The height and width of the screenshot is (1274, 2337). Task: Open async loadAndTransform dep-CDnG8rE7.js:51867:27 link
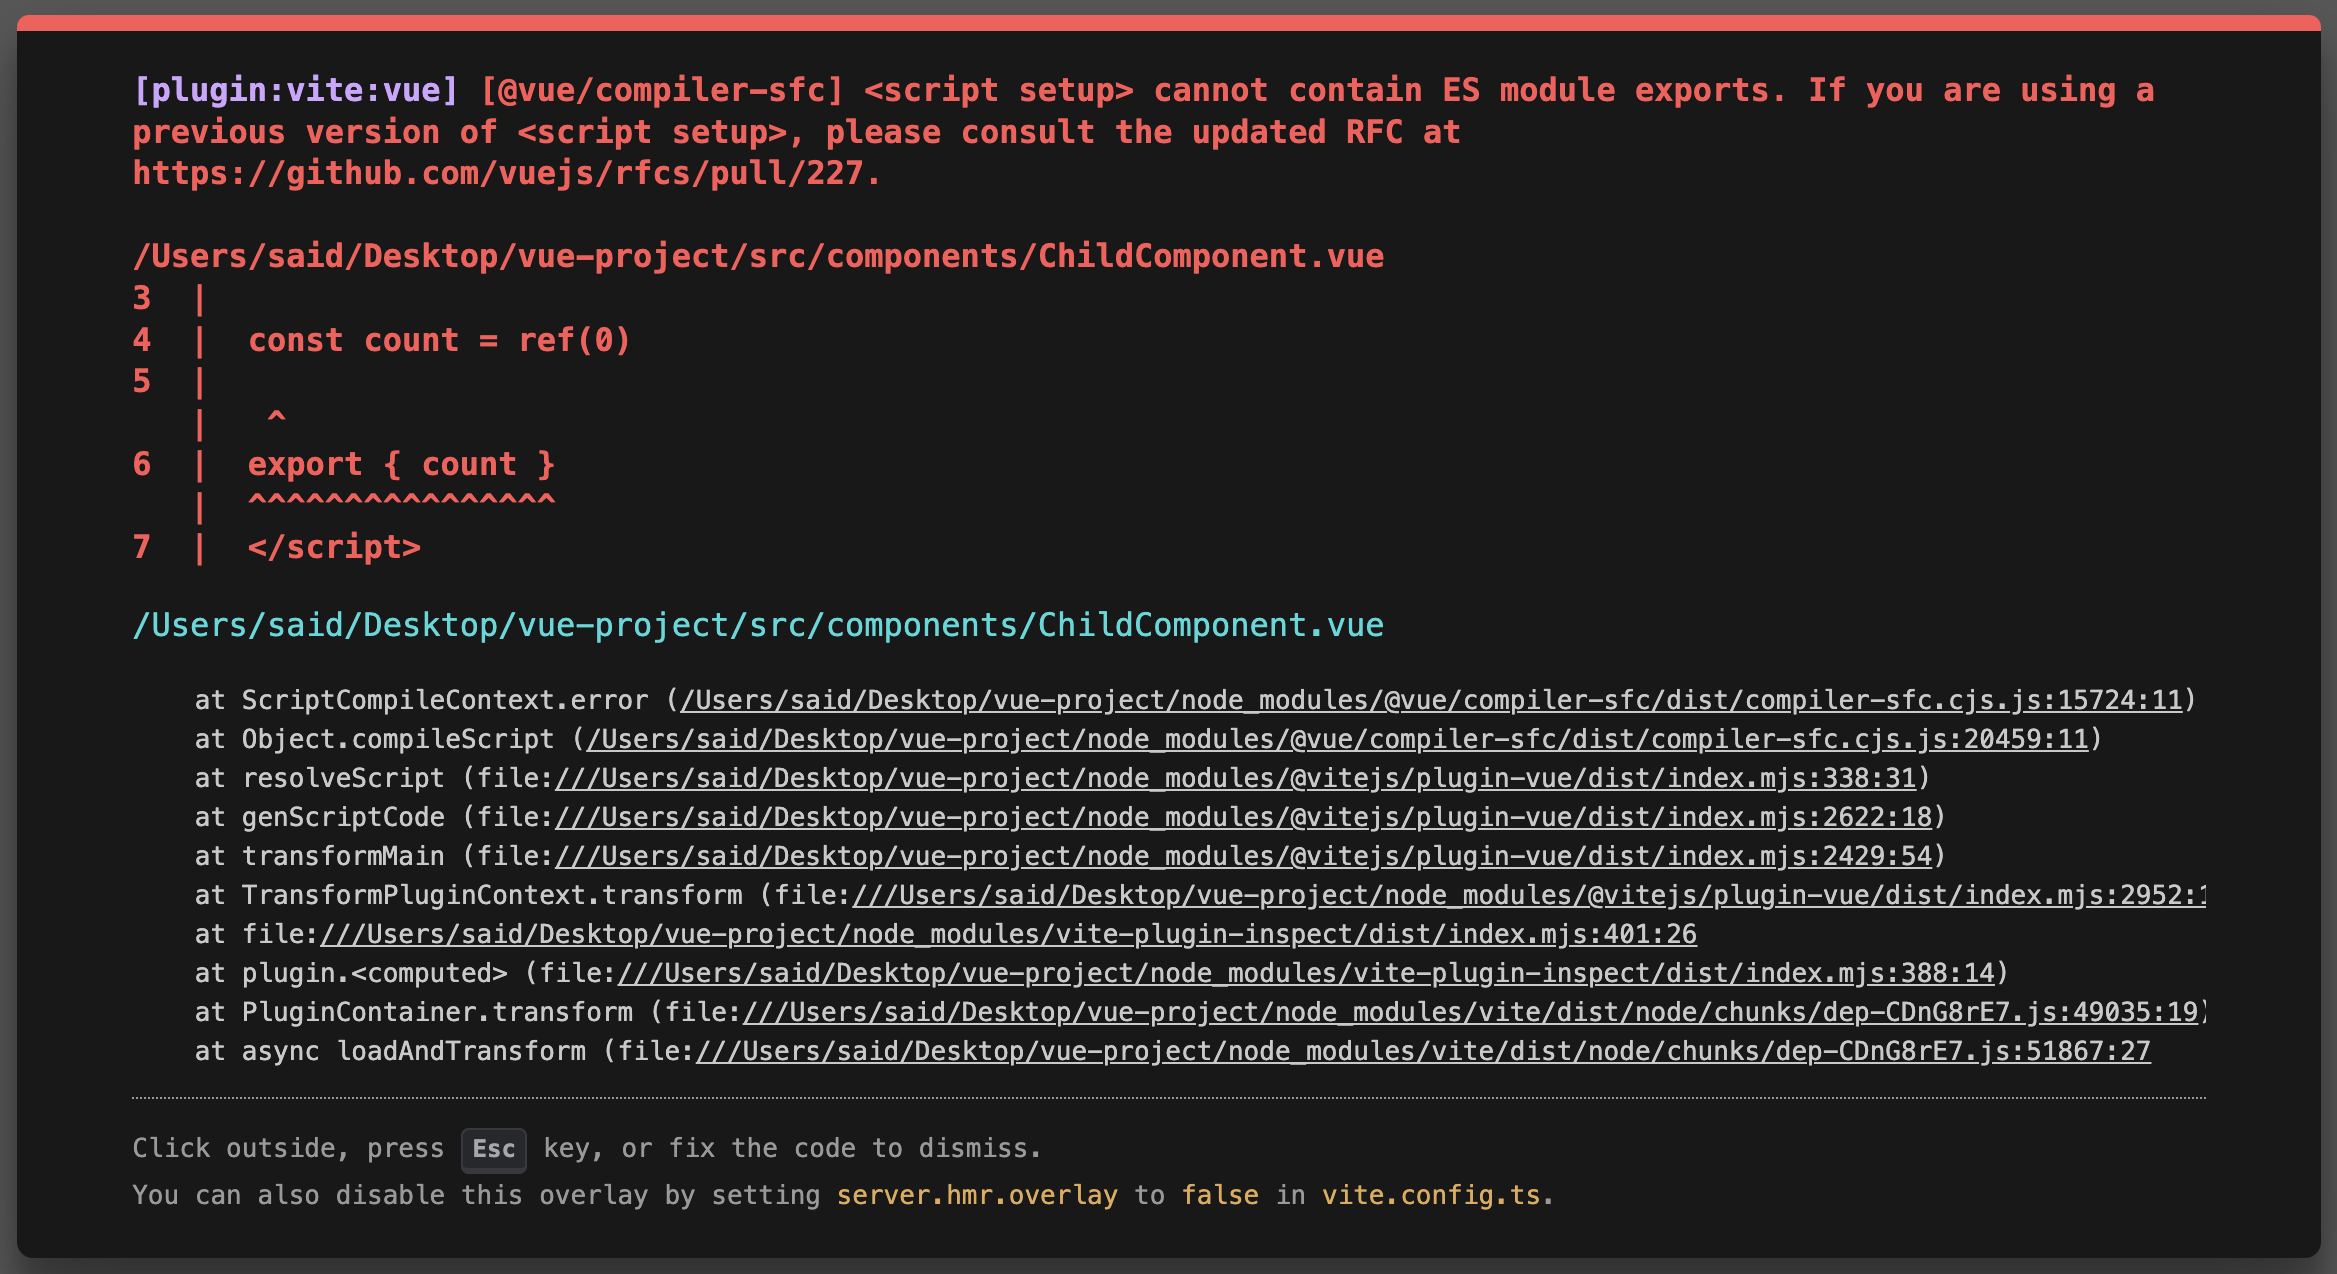point(1422,1051)
